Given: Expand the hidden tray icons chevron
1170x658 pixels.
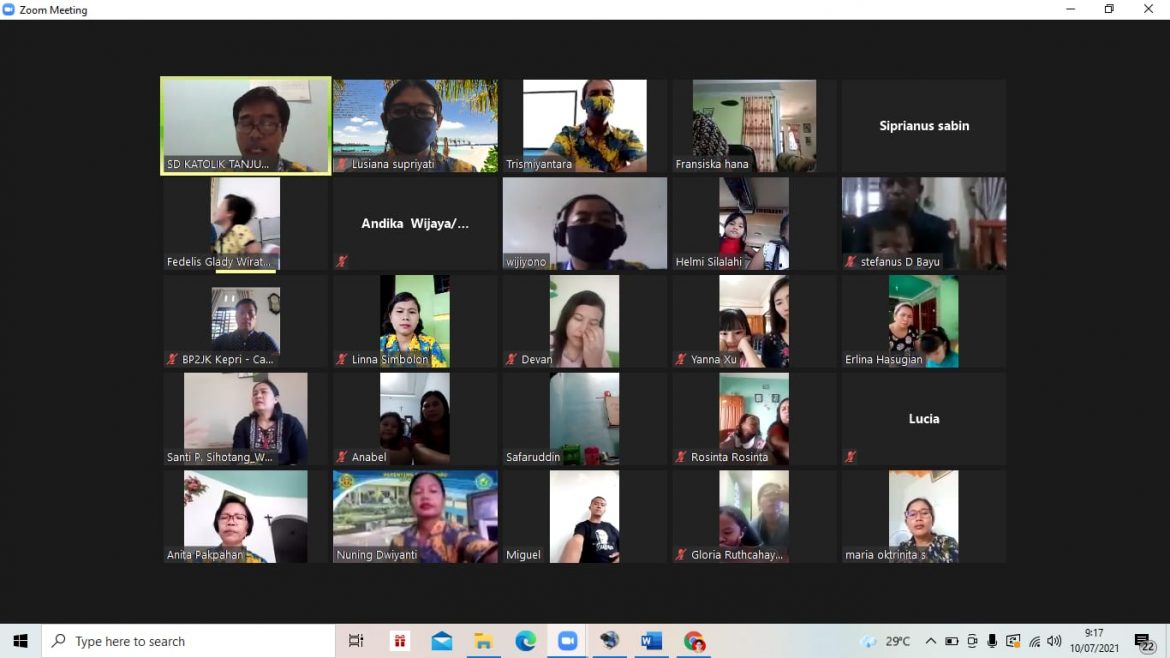Looking at the screenshot, I should coord(931,641).
